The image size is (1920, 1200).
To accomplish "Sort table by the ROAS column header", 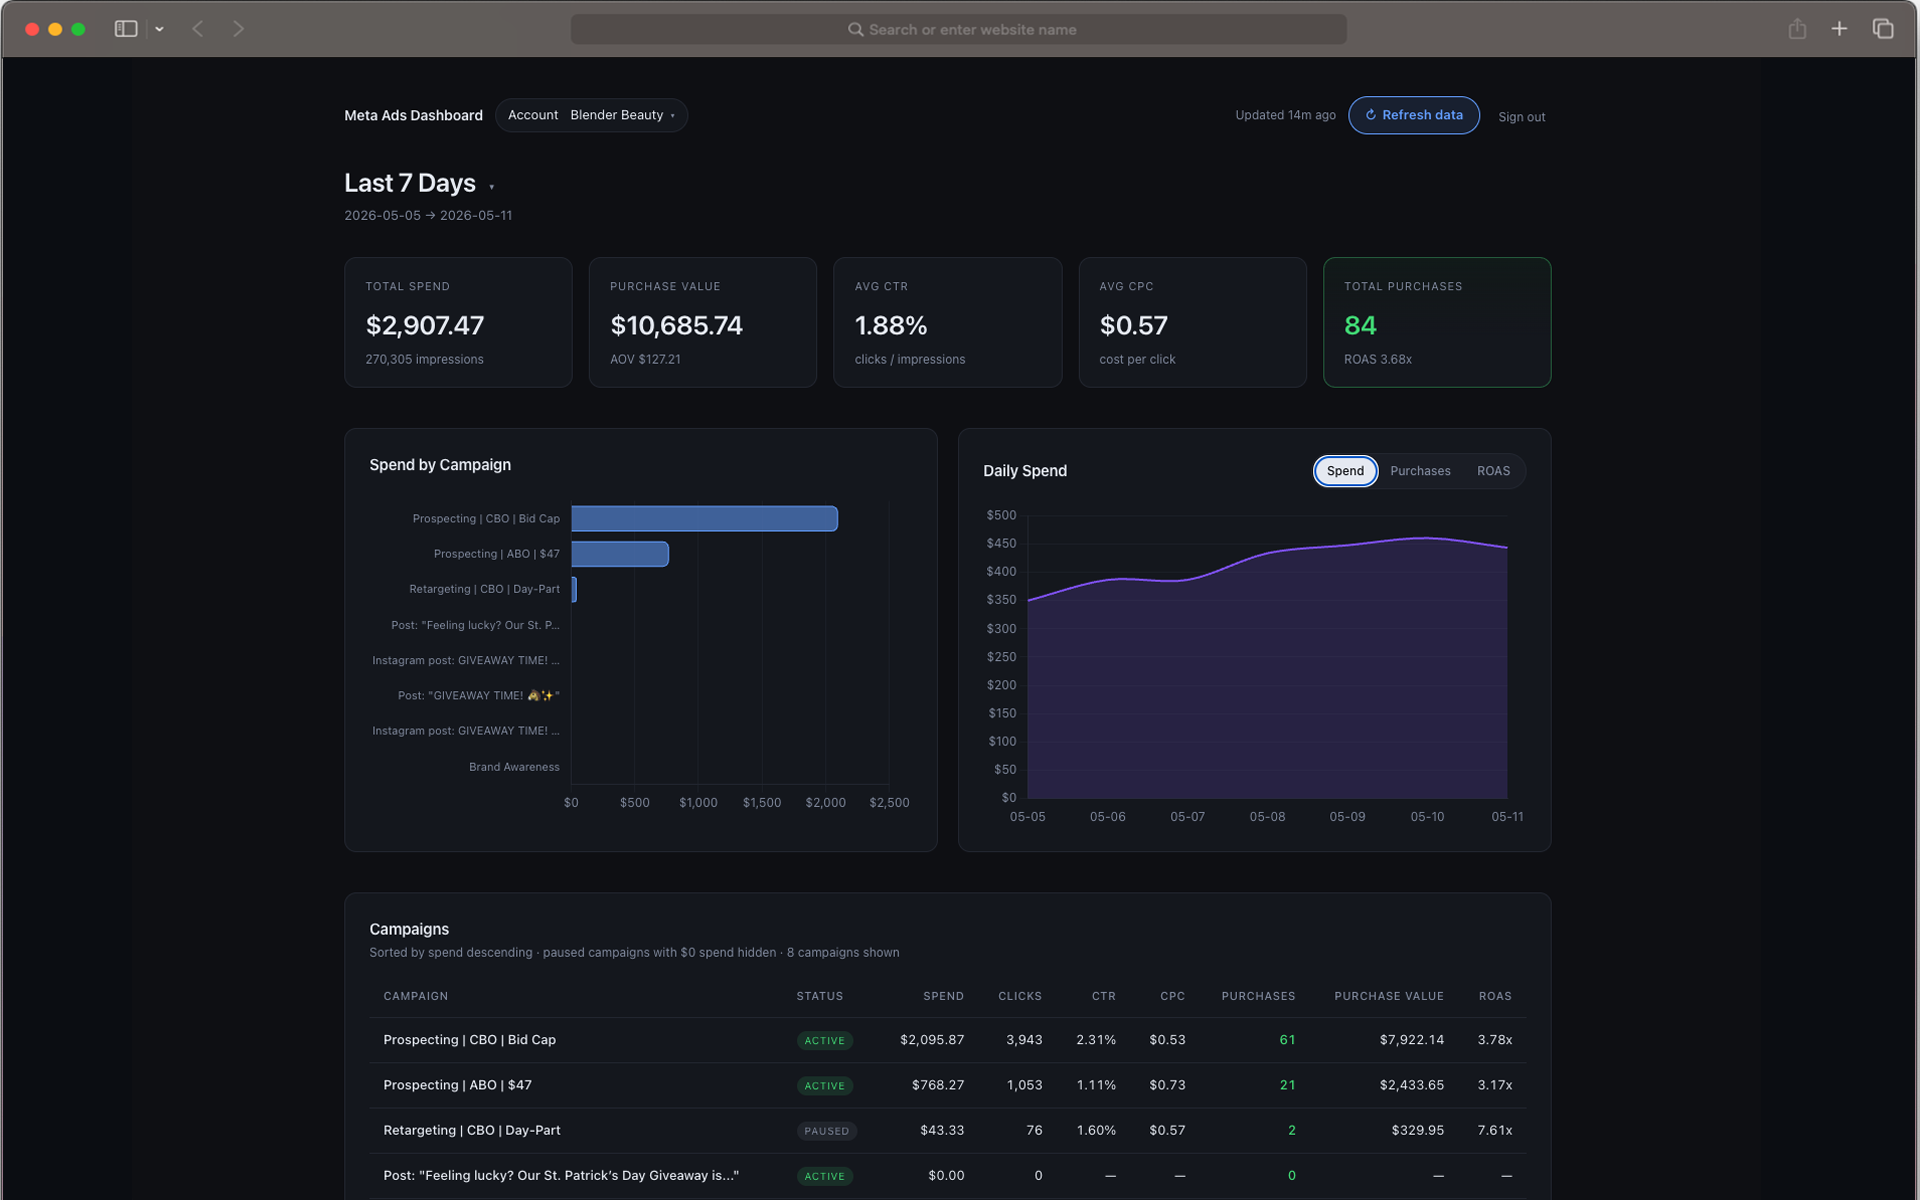I will coord(1495,996).
